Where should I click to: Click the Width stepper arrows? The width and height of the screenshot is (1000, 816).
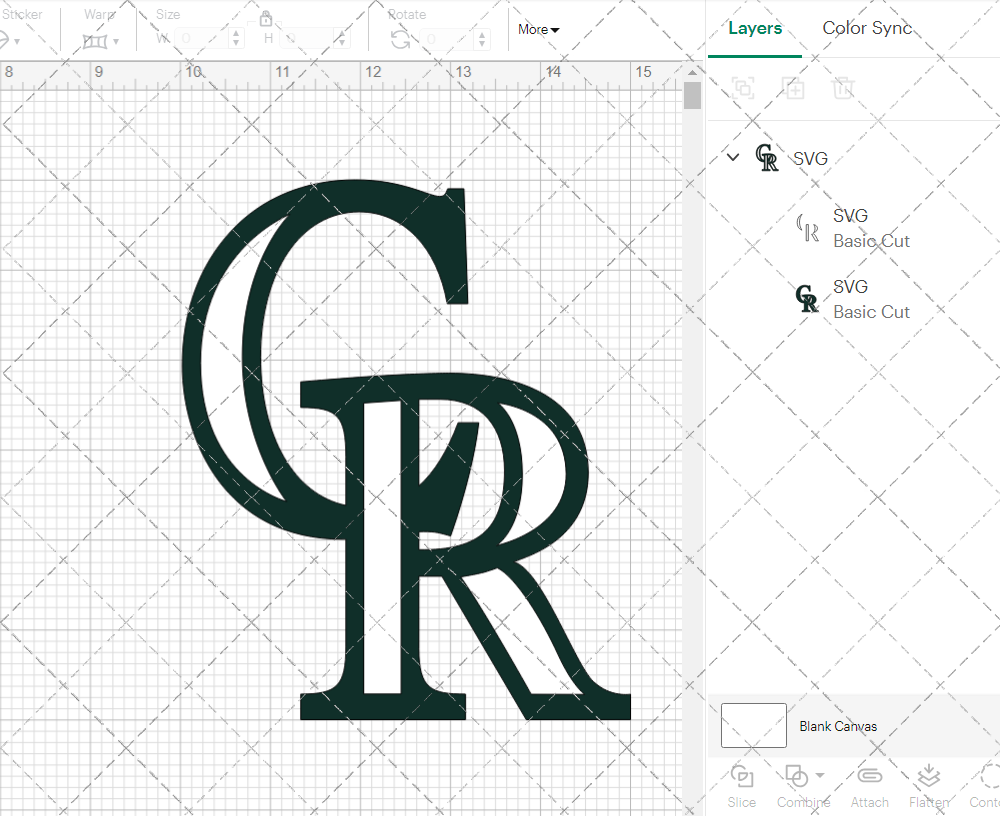click(236, 39)
